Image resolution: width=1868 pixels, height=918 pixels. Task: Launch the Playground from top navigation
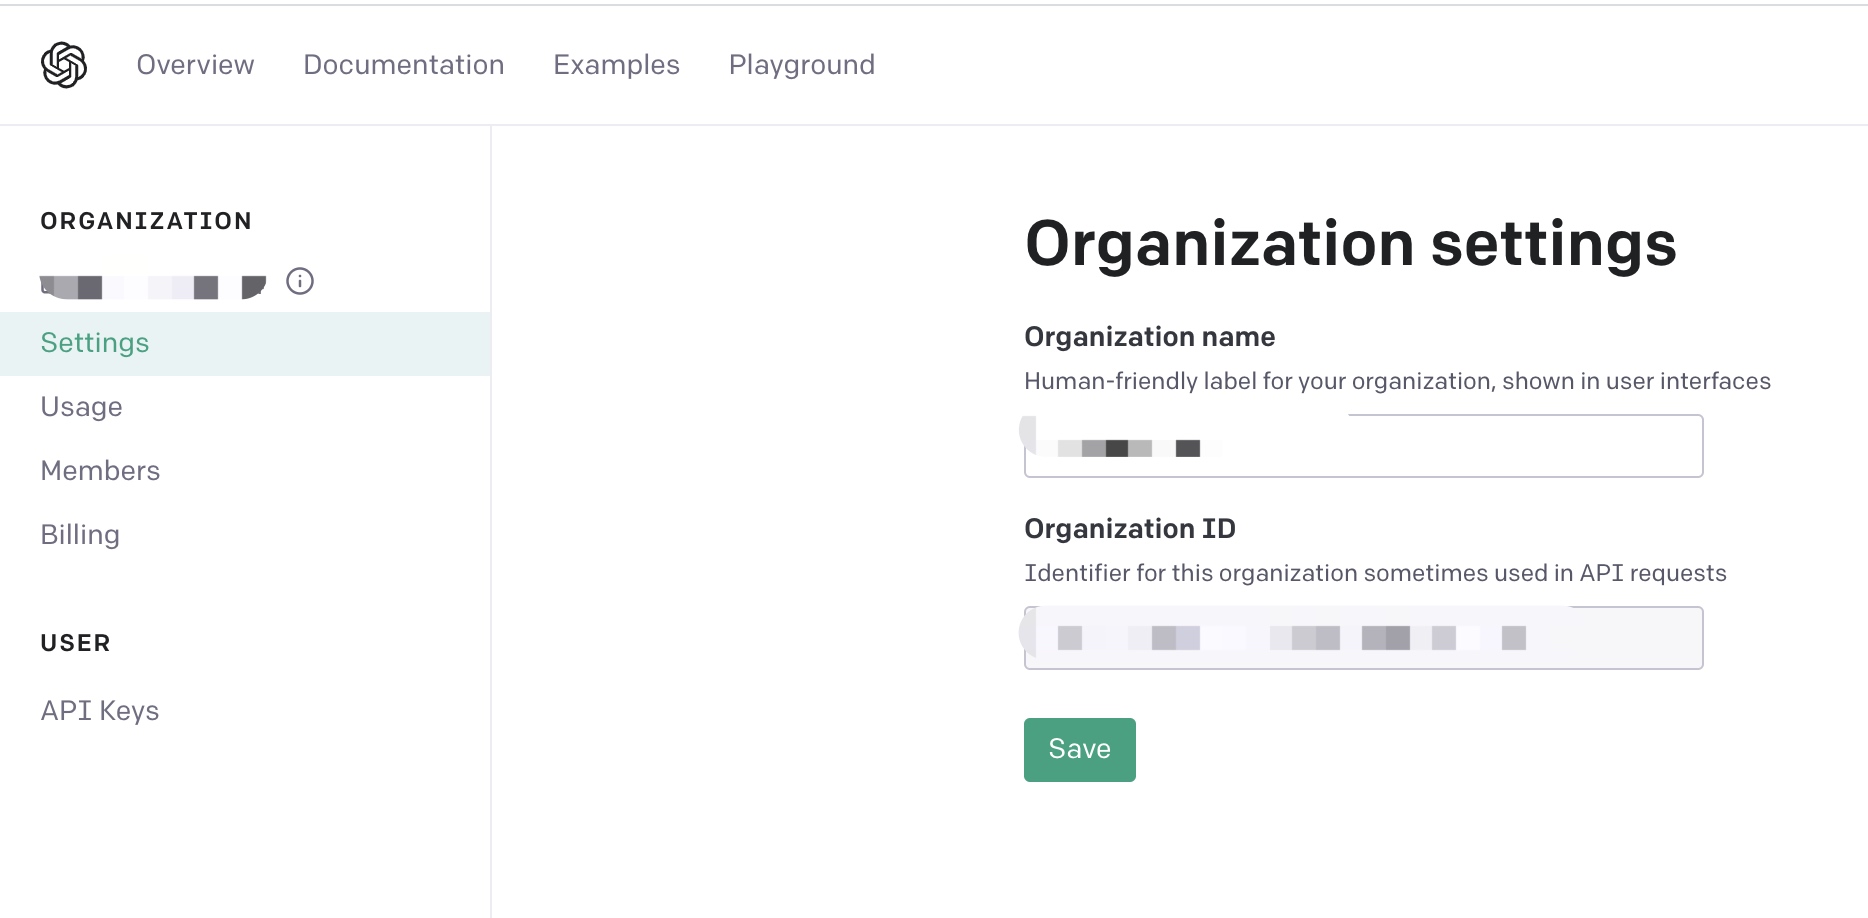click(x=801, y=65)
